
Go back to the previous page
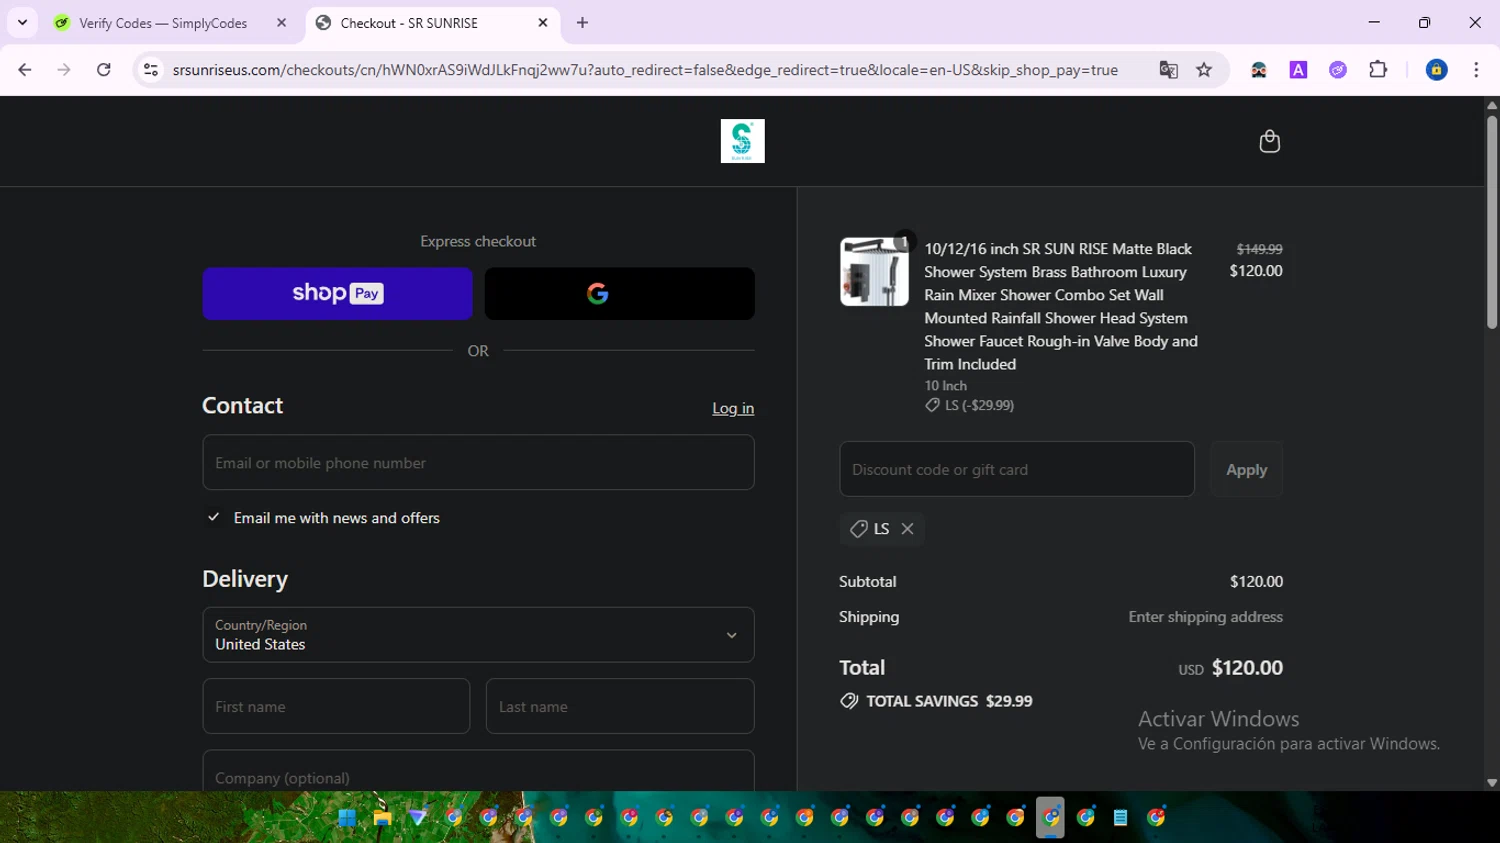point(25,70)
